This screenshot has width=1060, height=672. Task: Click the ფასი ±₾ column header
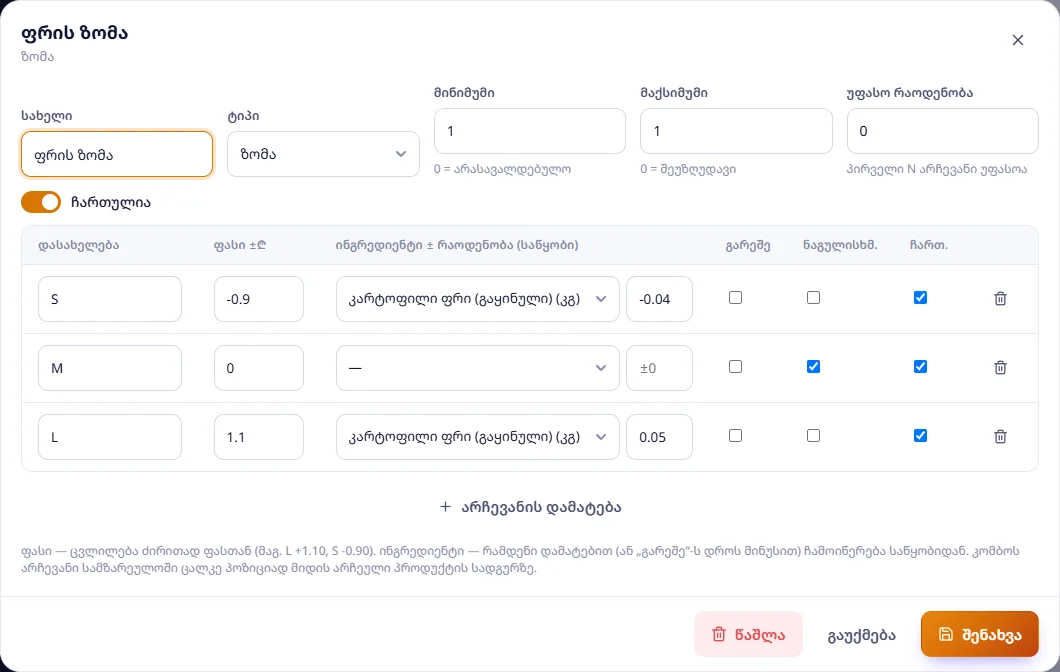click(x=240, y=245)
